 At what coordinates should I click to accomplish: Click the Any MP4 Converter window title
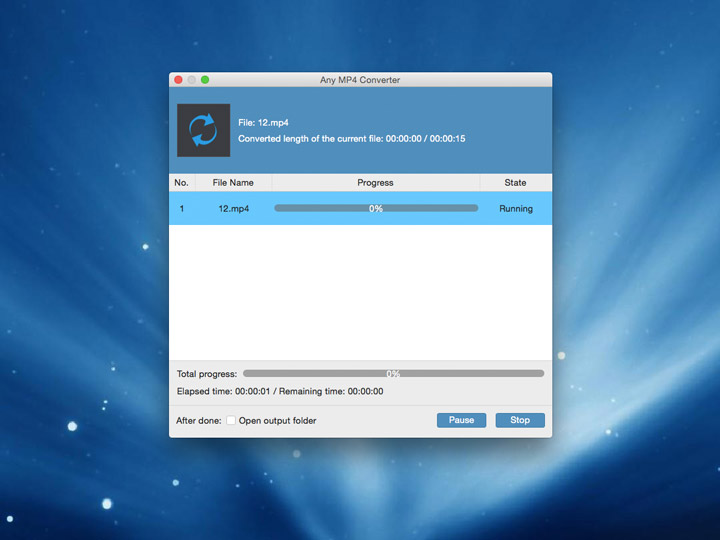pos(360,80)
